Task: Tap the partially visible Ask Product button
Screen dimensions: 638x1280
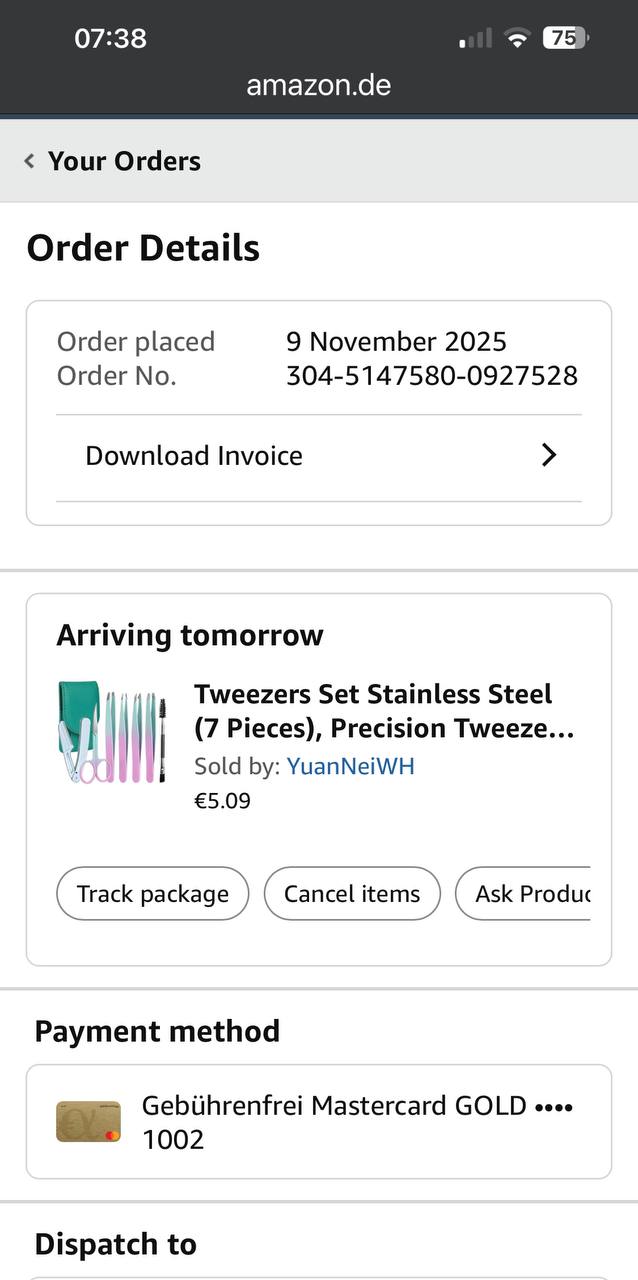Action: 530,893
